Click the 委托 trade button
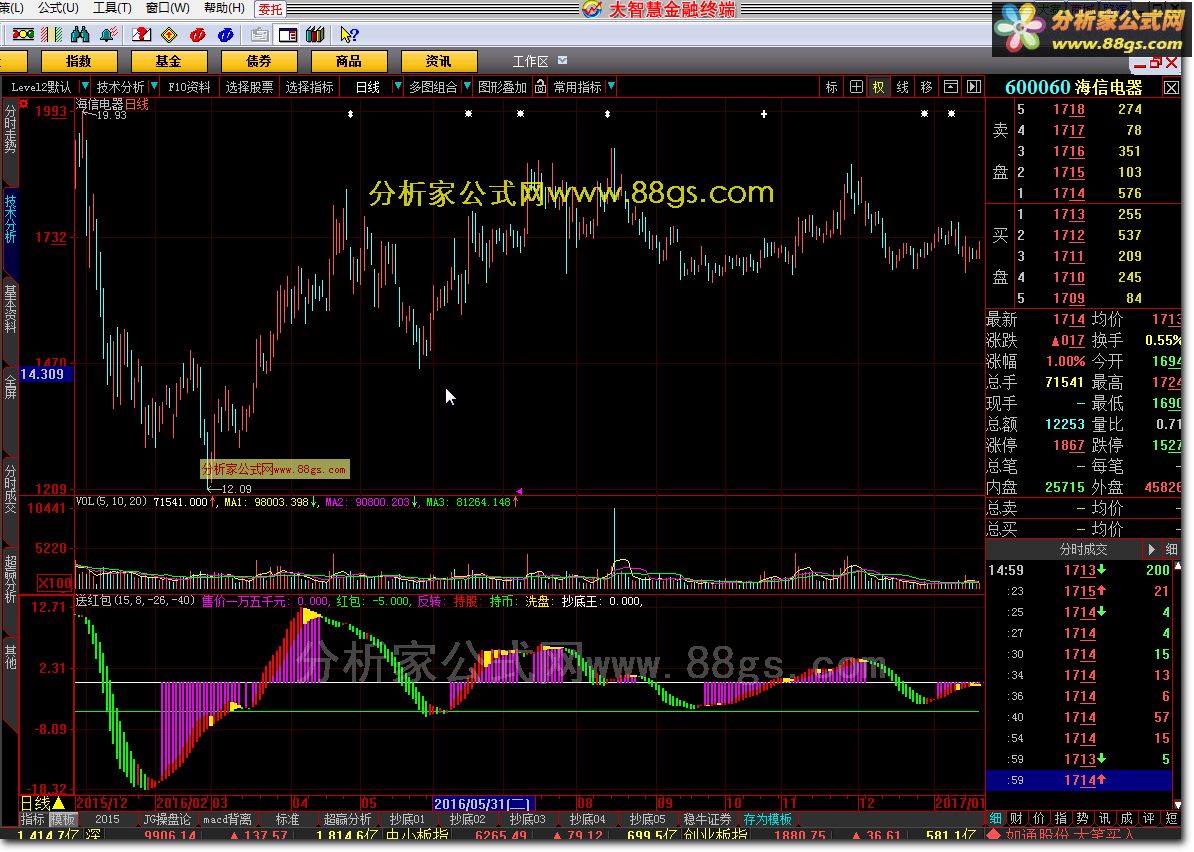This screenshot has height=852, width=1194. pyautogui.click(x=270, y=9)
